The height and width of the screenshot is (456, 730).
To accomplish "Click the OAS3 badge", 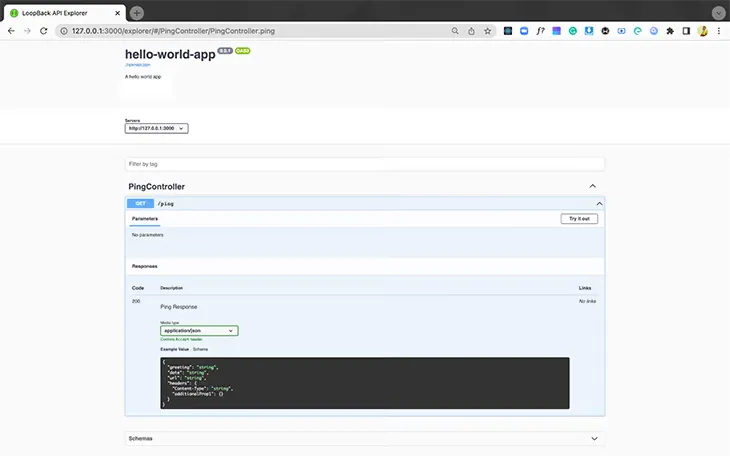I will click(243, 51).
